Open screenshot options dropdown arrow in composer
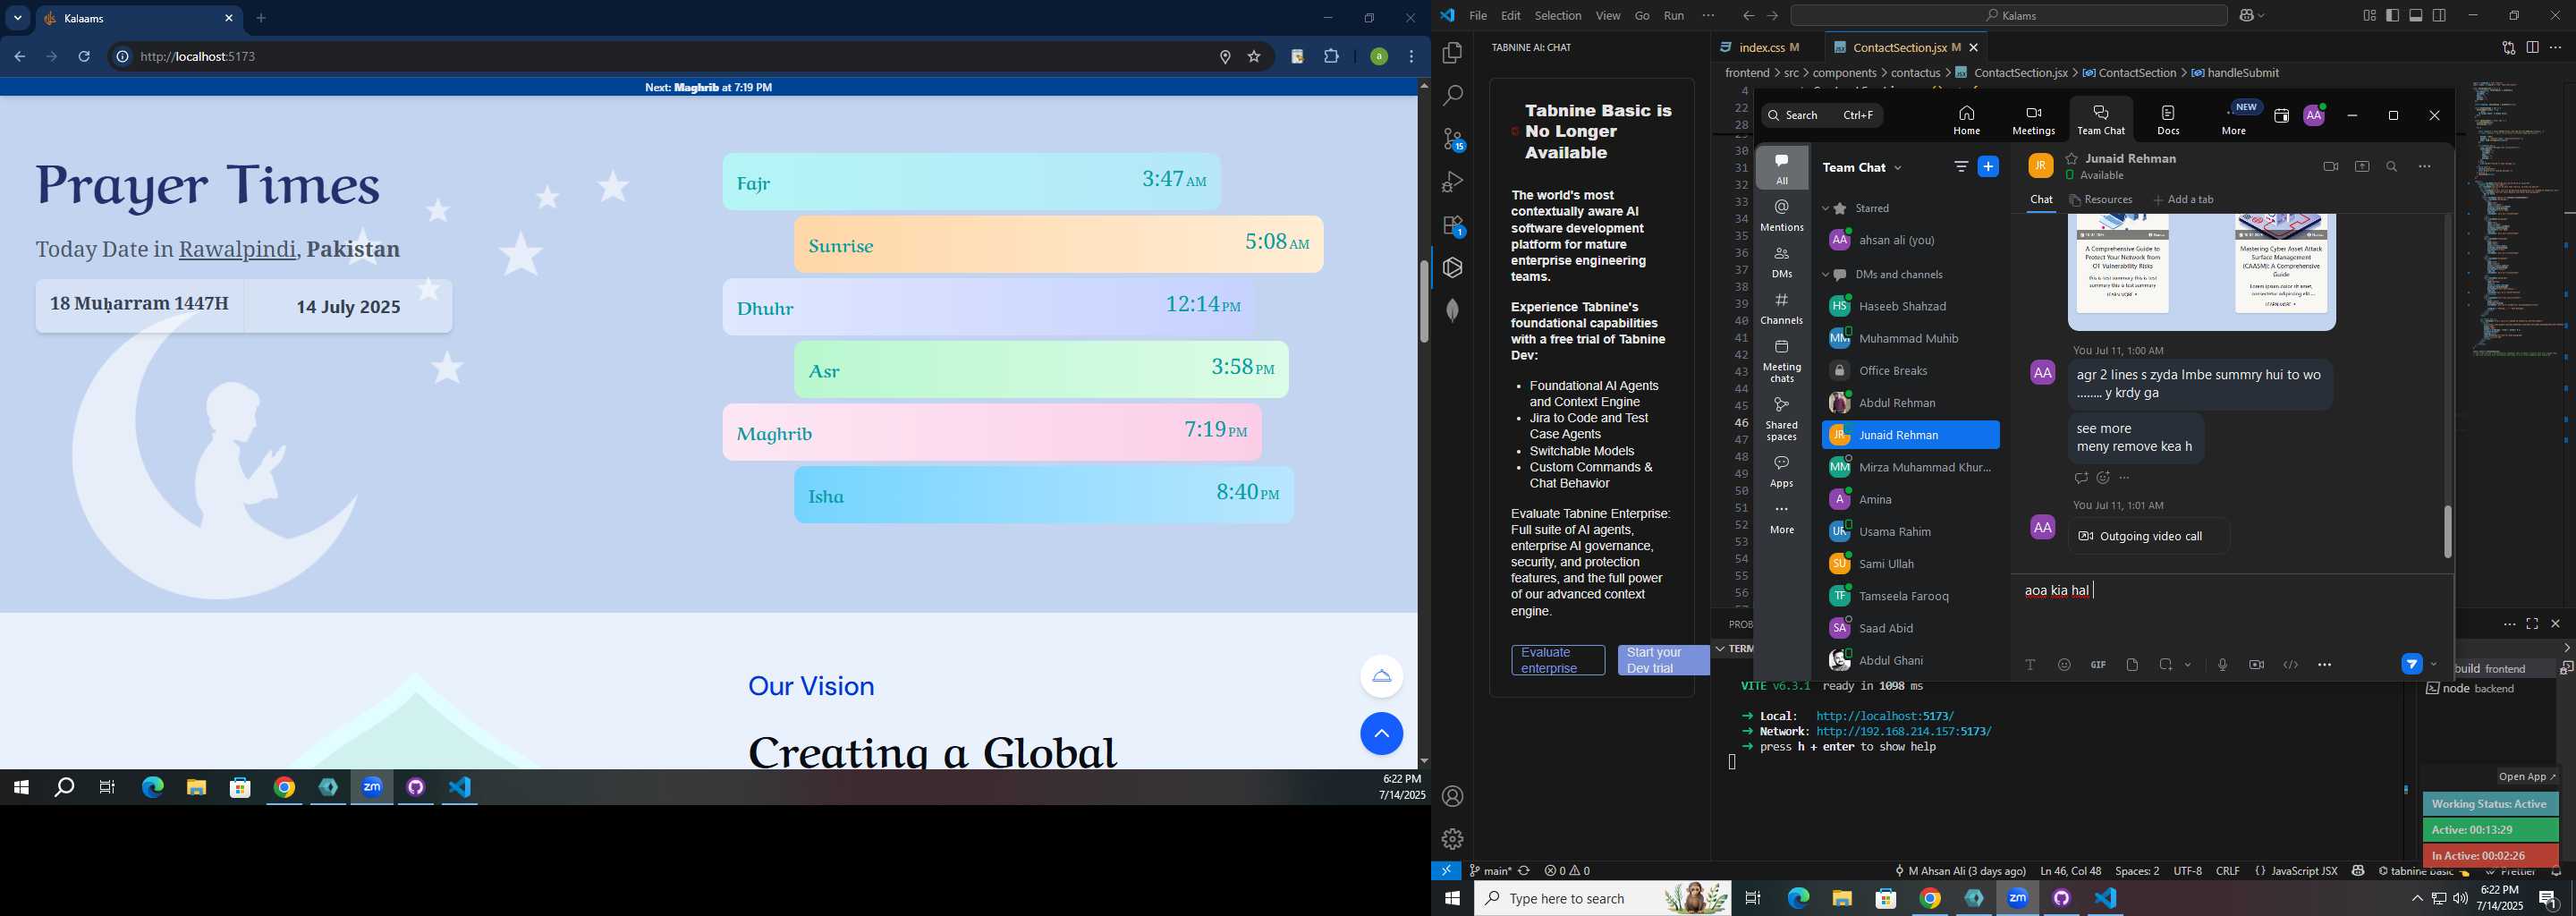Viewport: 2576px width, 916px height. 2188,665
